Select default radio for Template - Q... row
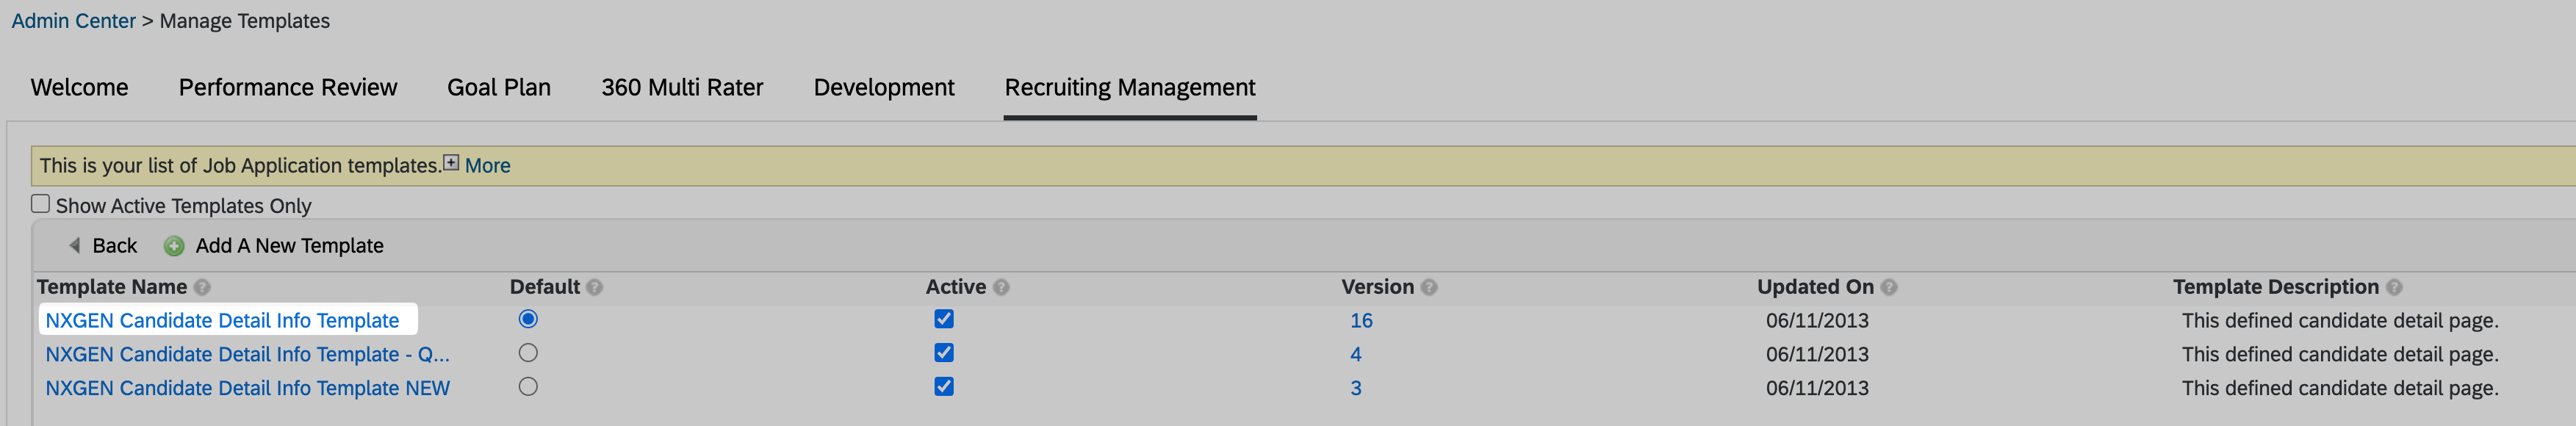Viewport: 2576px width, 426px height. point(528,353)
